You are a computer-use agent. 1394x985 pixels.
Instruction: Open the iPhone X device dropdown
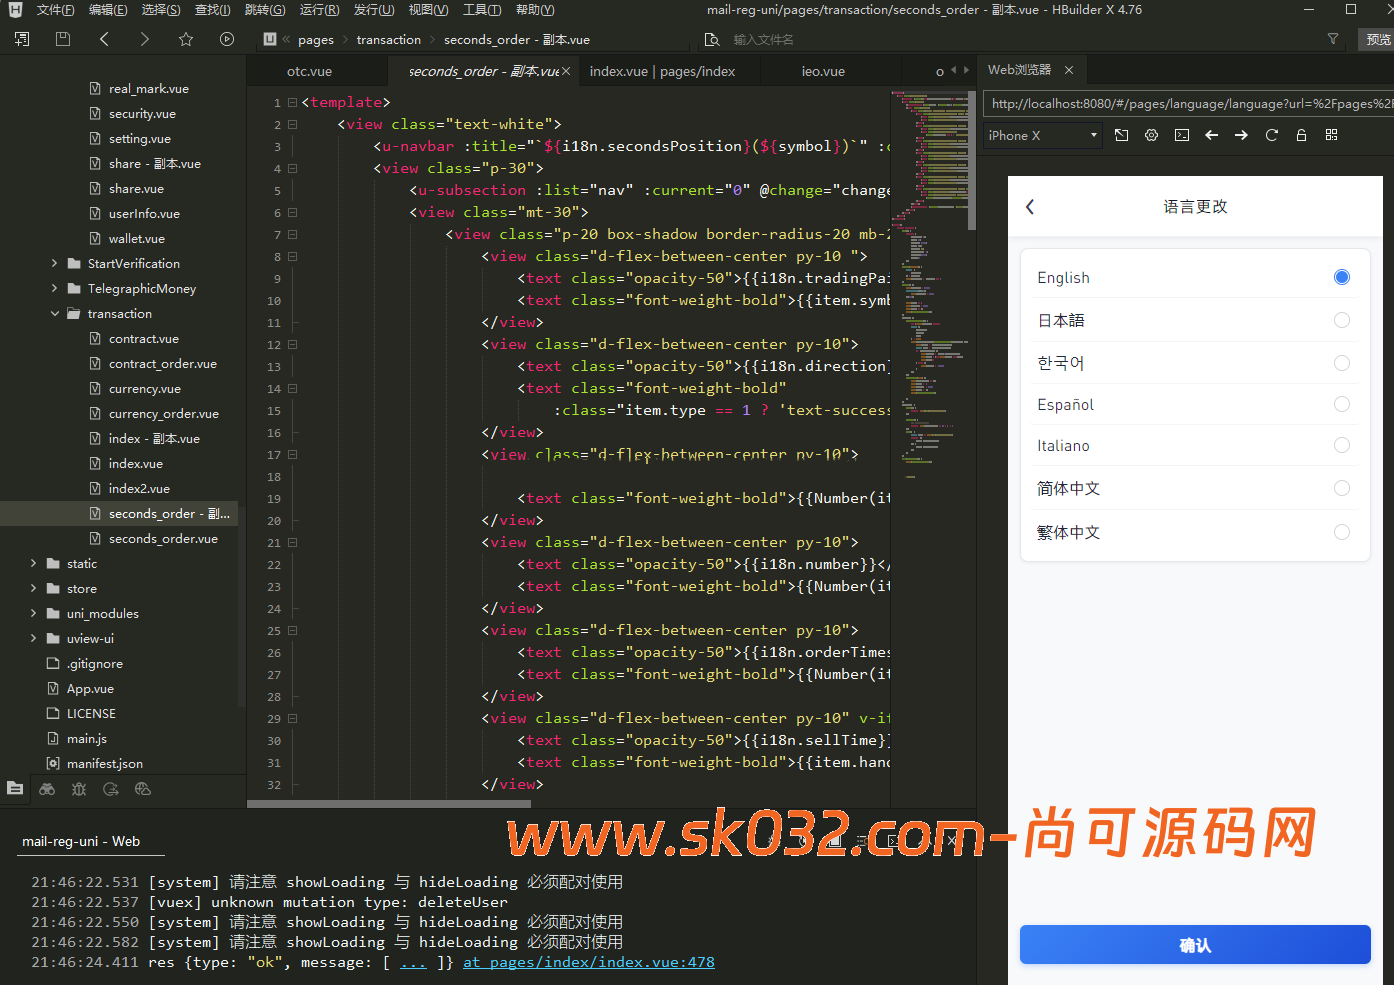[1042, 135]
